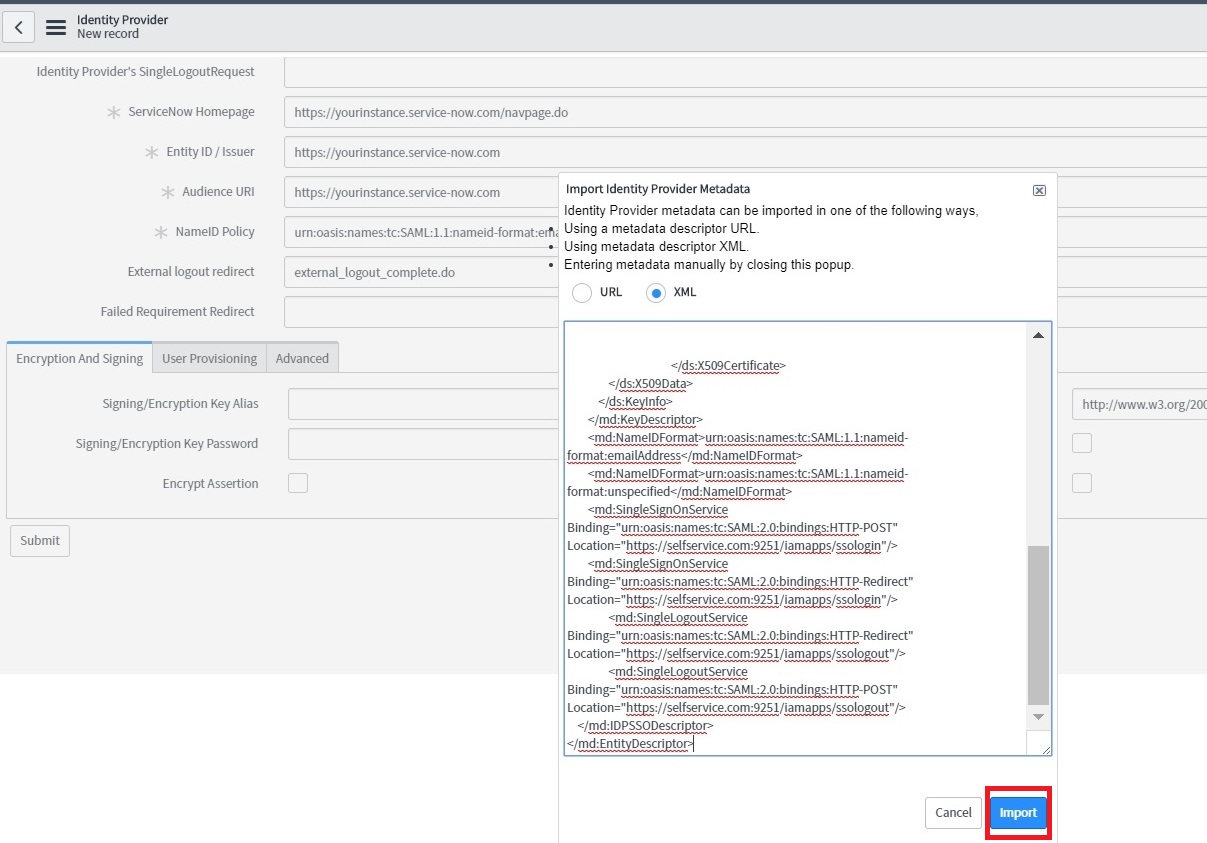The image size is (1207, 843).
Task: Open the Encryption And Signing tab
Action: pos(80,358)
